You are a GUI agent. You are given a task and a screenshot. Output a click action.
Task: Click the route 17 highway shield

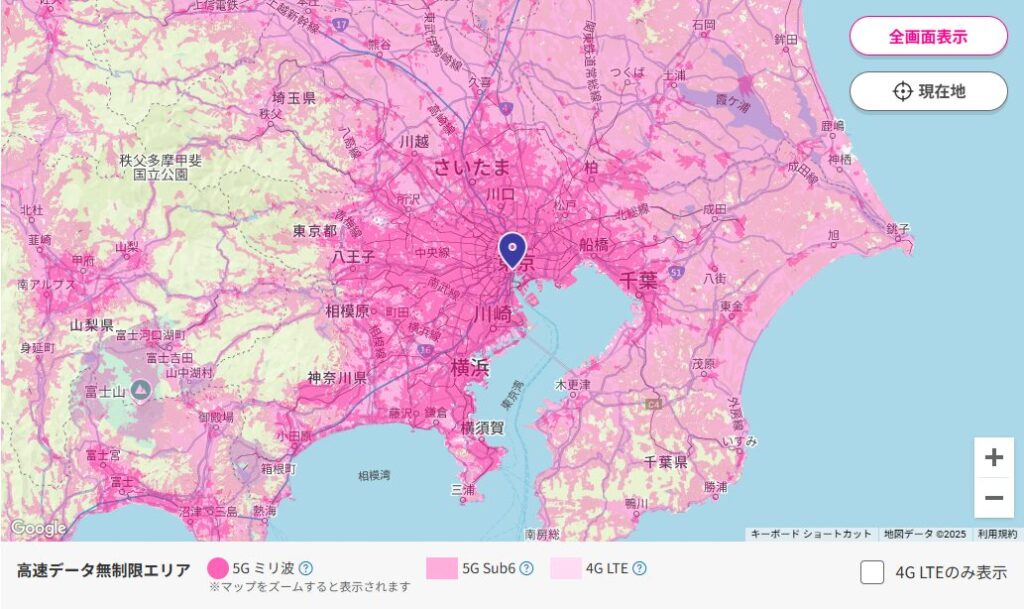[x=340, y=25]
